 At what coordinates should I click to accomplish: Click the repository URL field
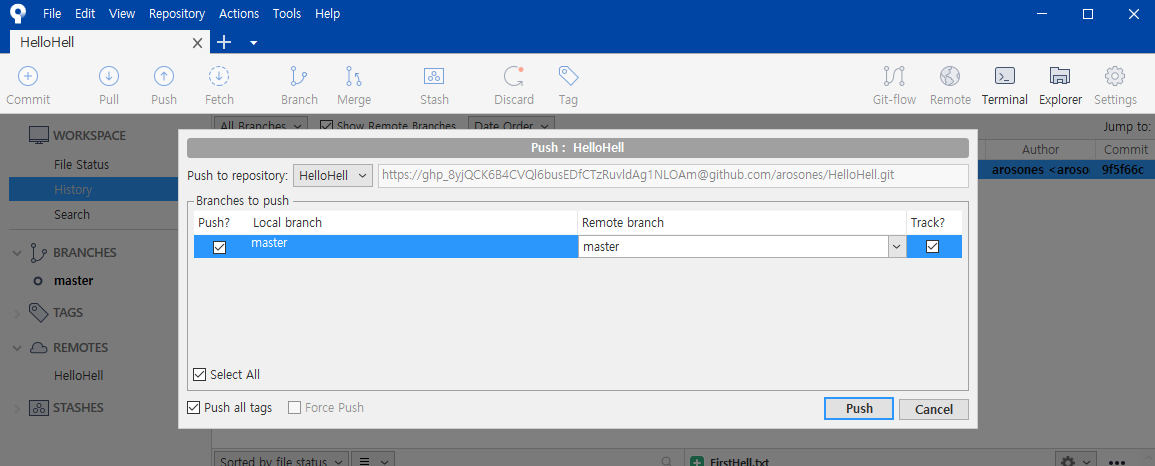click(673, 176)
